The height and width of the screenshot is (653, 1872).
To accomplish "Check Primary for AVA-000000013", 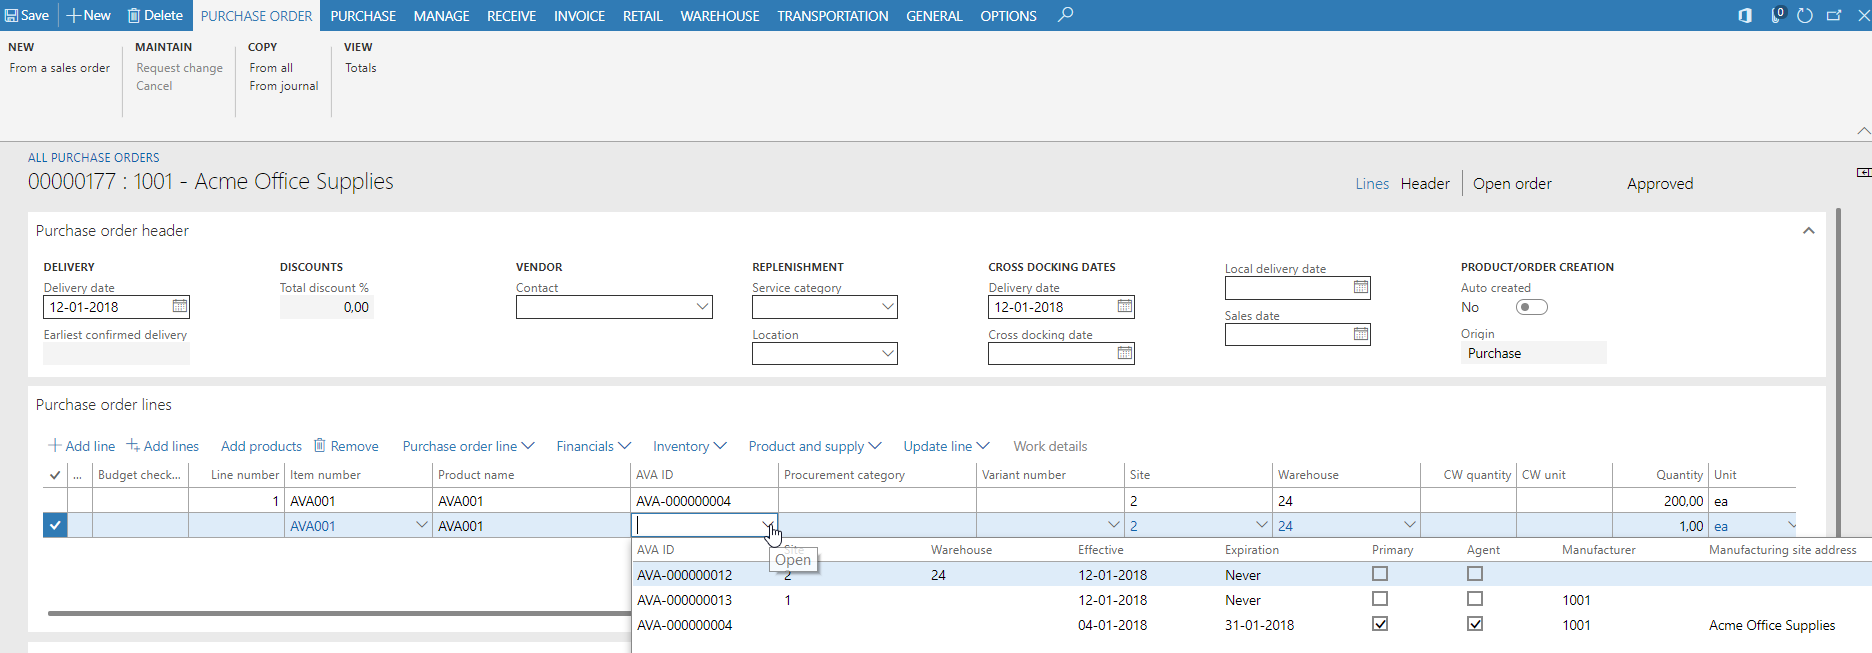I will pyautogui.click(x=1380, y=599).
